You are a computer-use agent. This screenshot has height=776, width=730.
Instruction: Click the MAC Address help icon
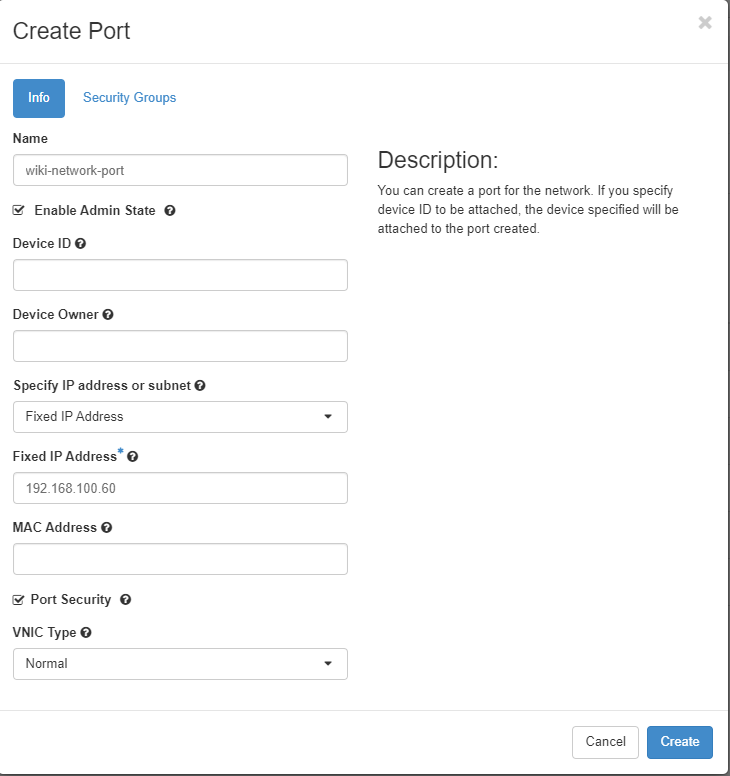point(107,527)
